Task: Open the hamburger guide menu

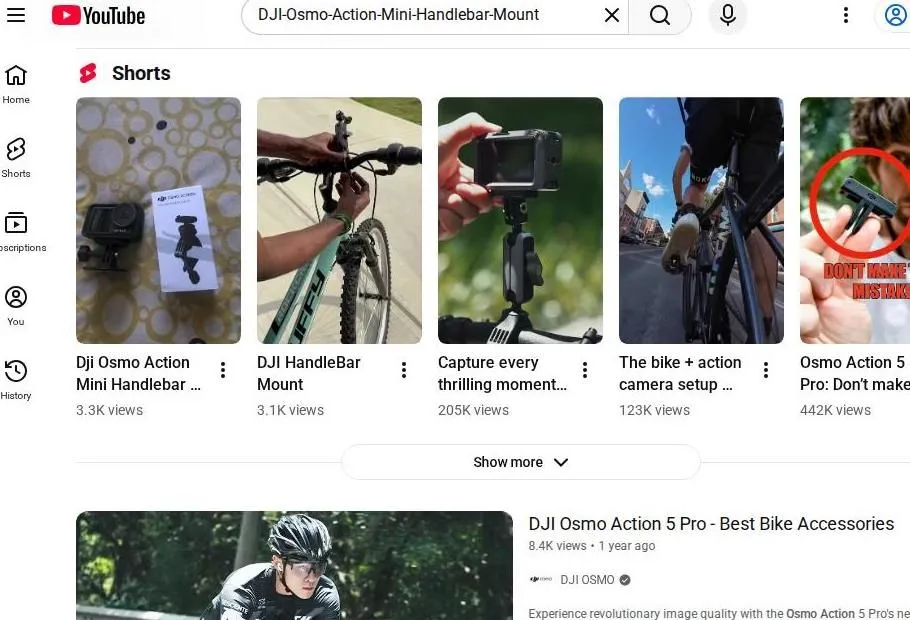Action: click(x=16, y=15)
